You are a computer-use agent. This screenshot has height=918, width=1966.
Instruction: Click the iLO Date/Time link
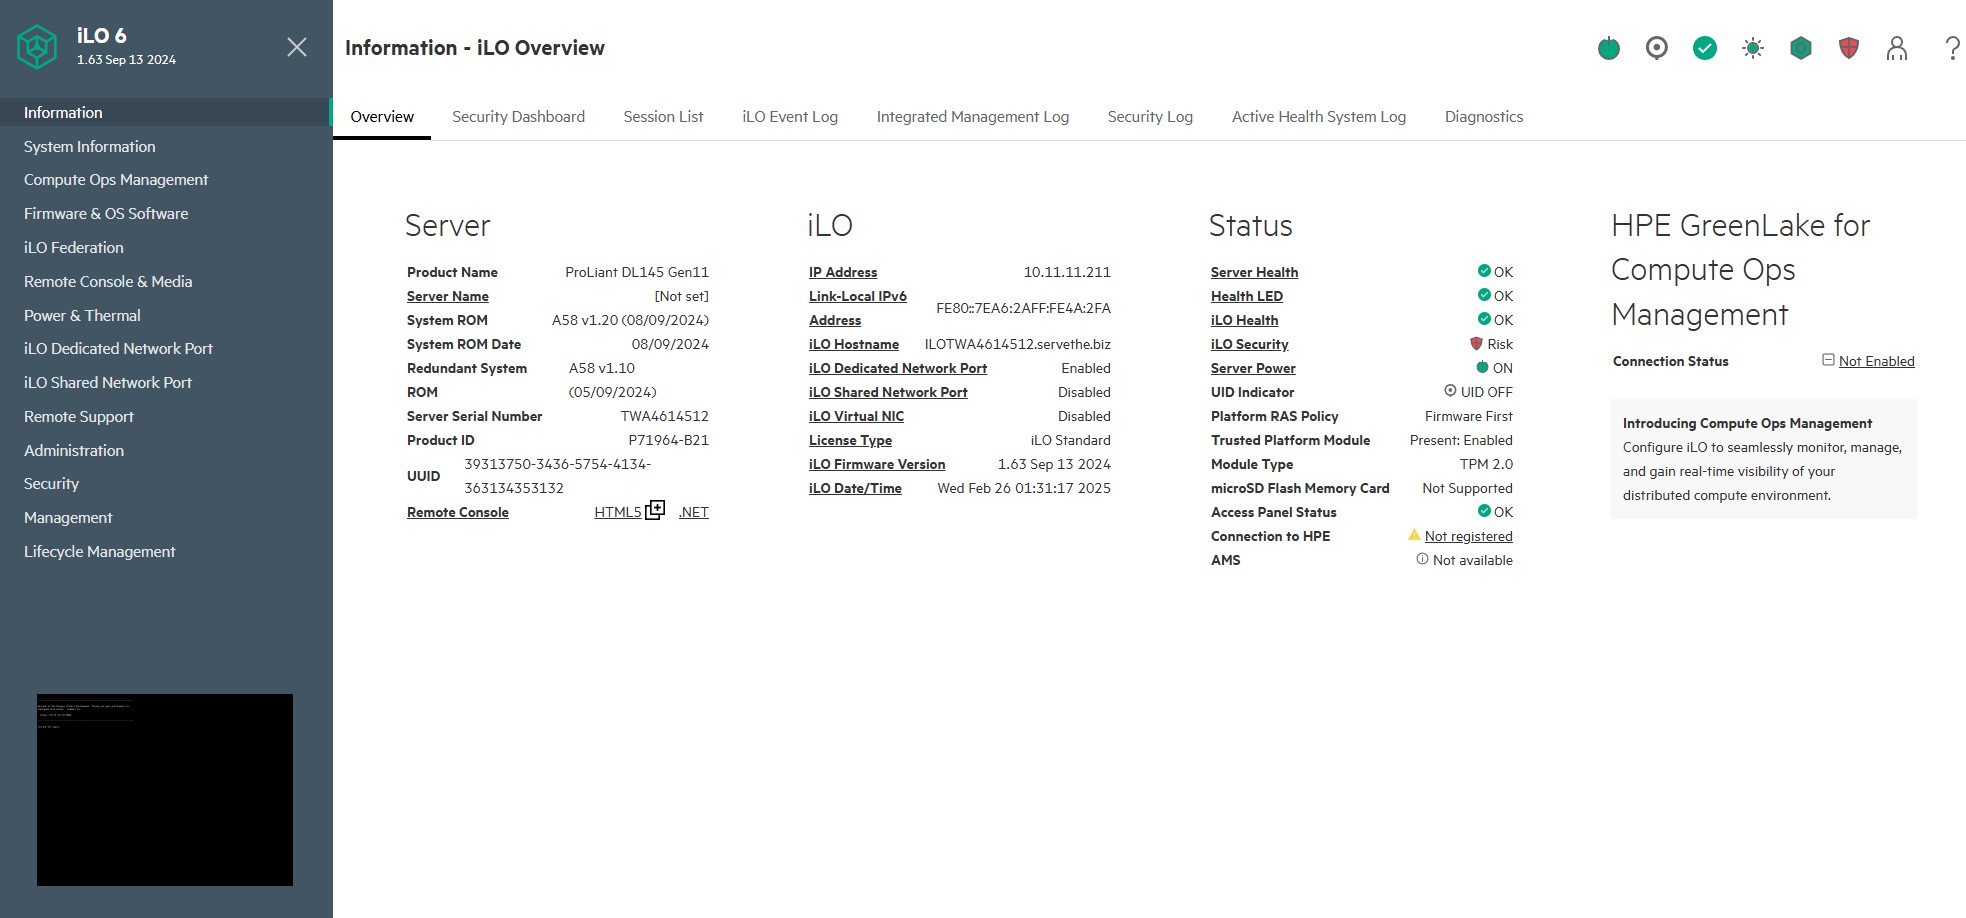point(855,488)
